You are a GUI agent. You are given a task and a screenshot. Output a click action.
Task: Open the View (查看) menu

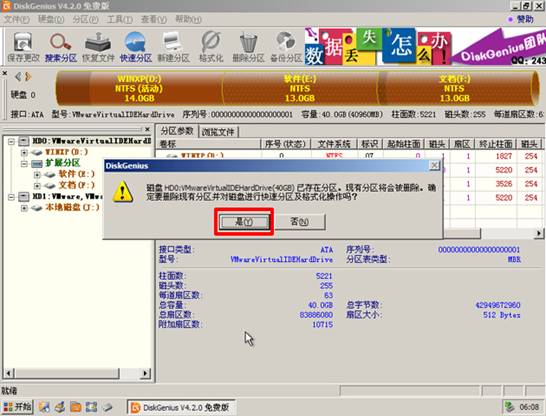tap(154, 19)
